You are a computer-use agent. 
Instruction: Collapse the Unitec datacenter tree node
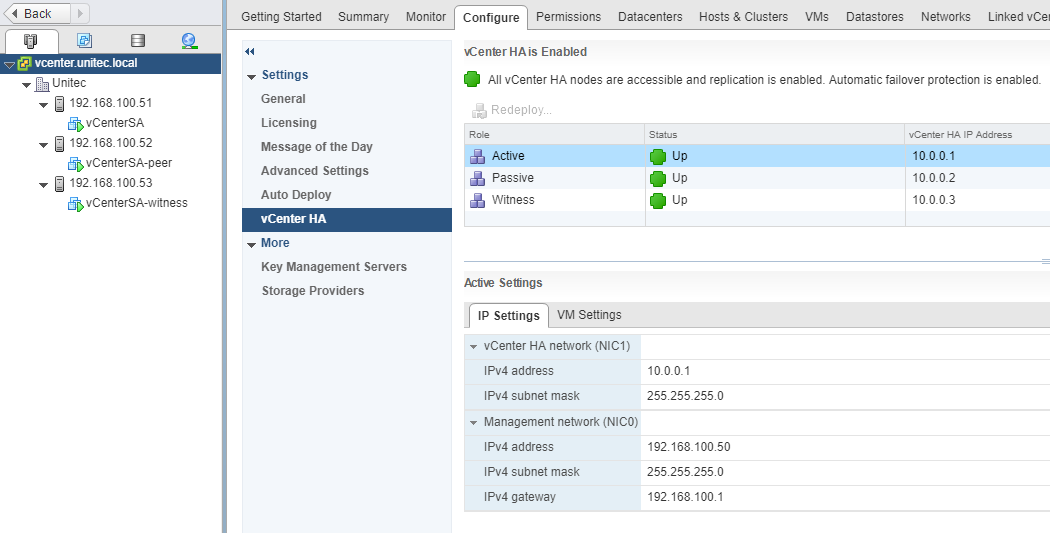point(27,85)
